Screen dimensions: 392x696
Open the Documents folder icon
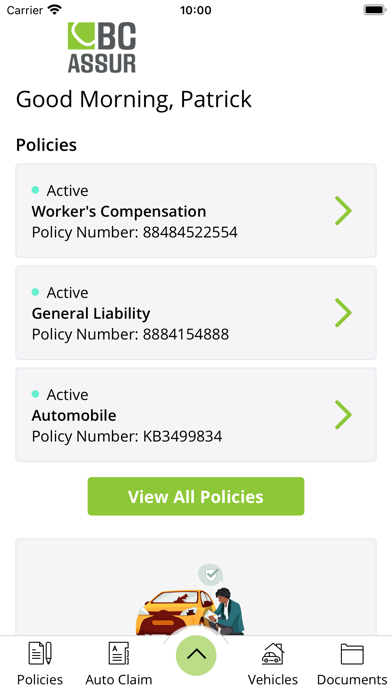coord(352,654)
